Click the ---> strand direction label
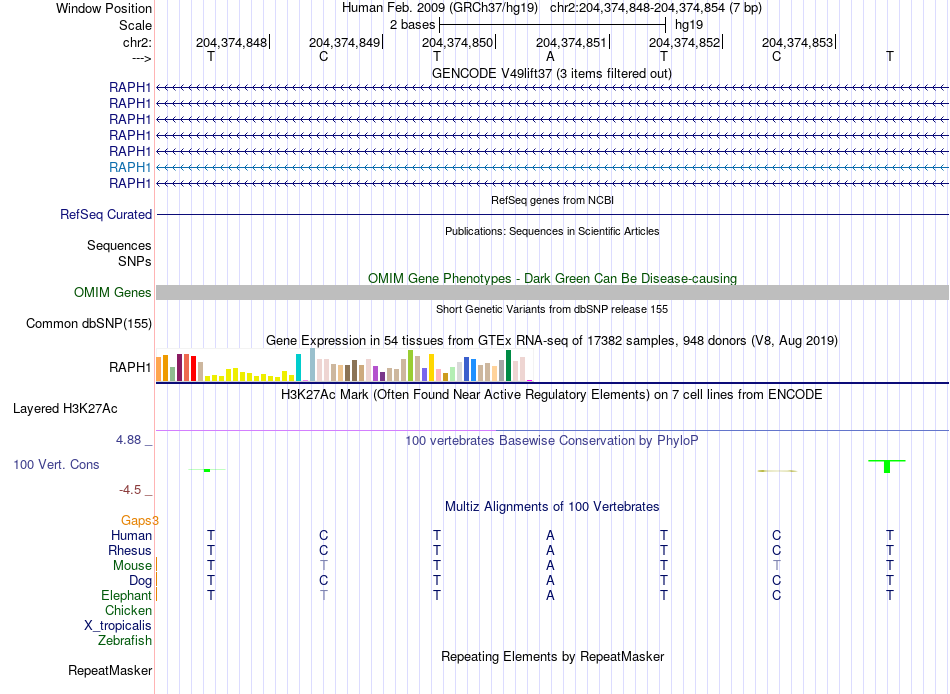 (x=142, y=58)
